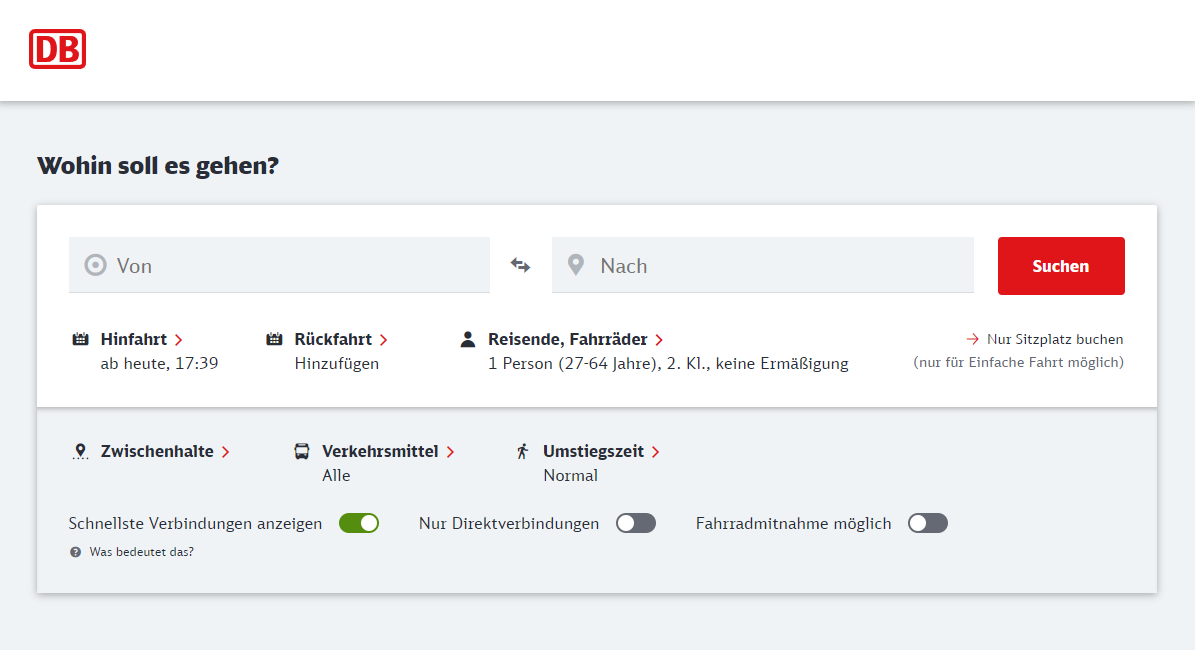Click the Reisende person icon

click(468, 339)
